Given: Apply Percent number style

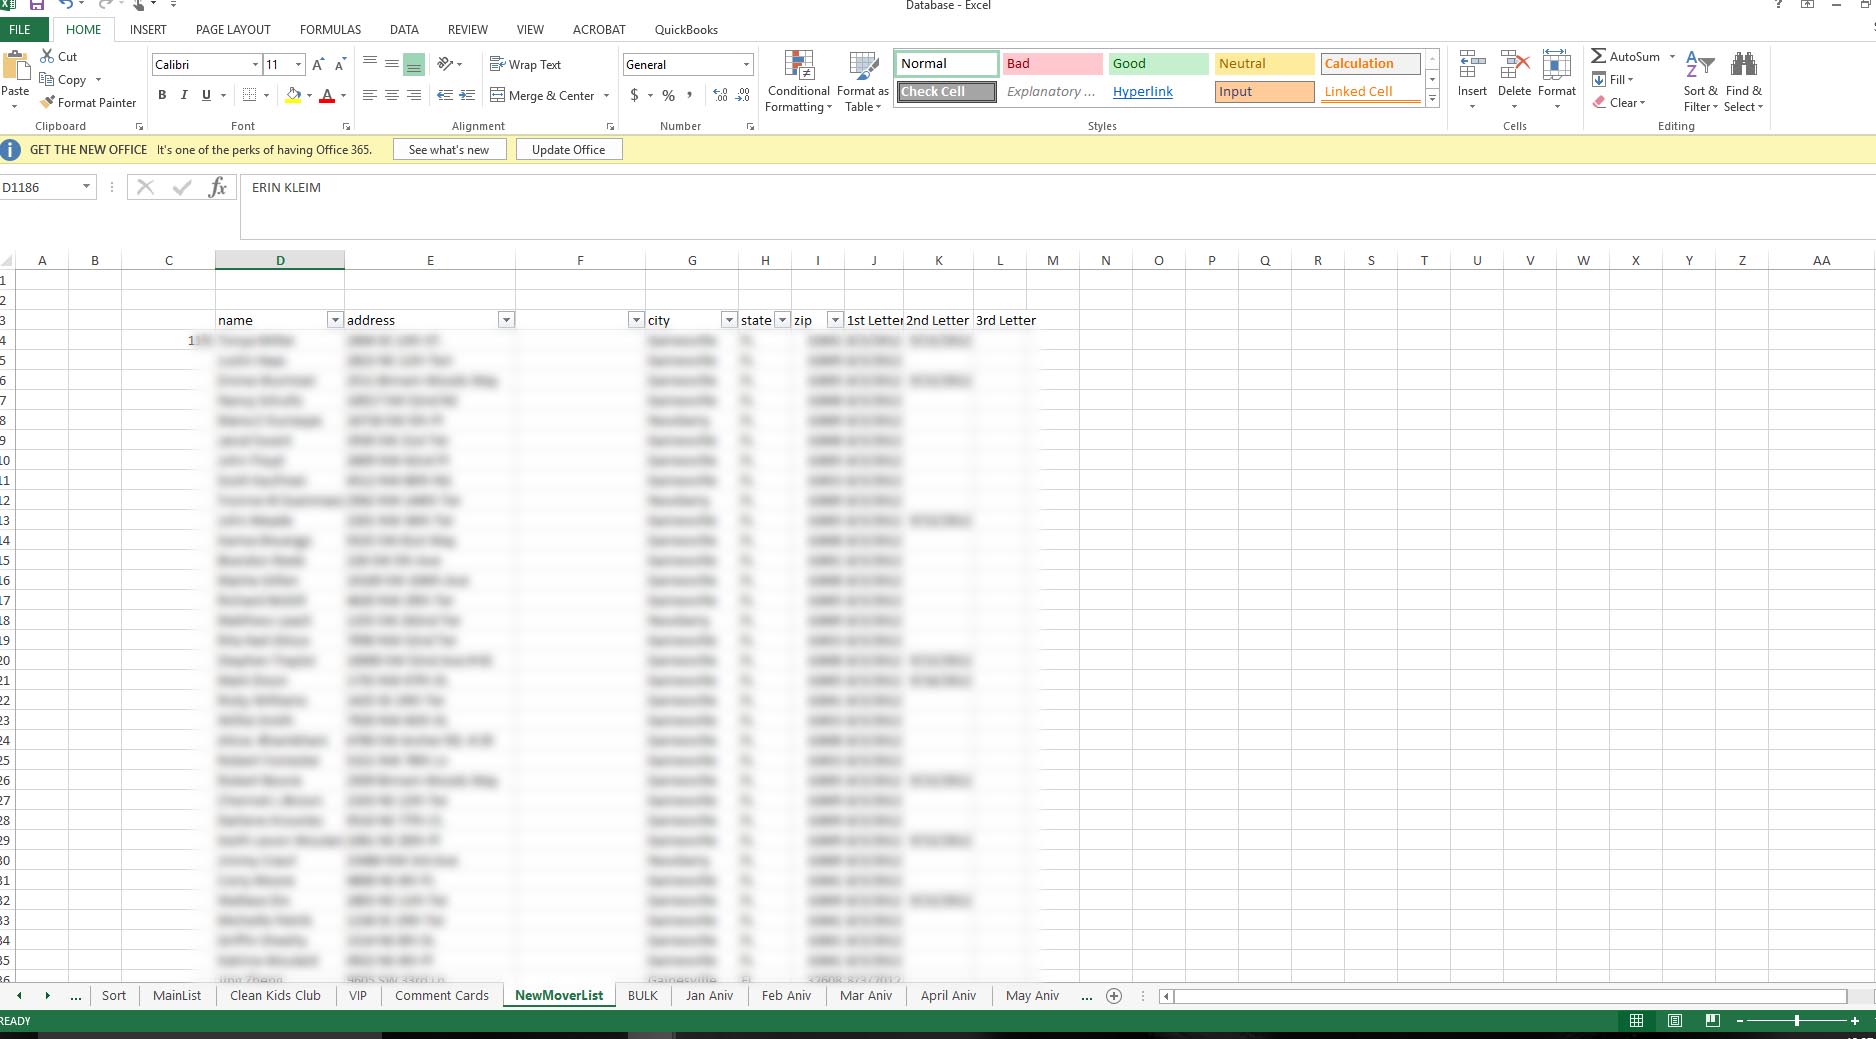Looking at the screenshot, I should [667, 96].
